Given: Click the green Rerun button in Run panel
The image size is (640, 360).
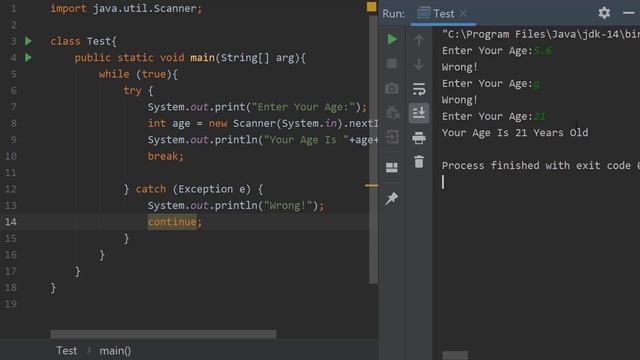Looking at the screenshot, I should point(392,39).
